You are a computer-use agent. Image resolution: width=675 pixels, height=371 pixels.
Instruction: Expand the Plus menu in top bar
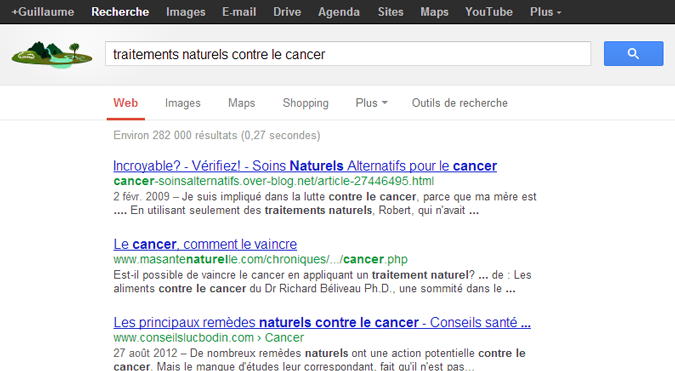click(x=545, y=12)
